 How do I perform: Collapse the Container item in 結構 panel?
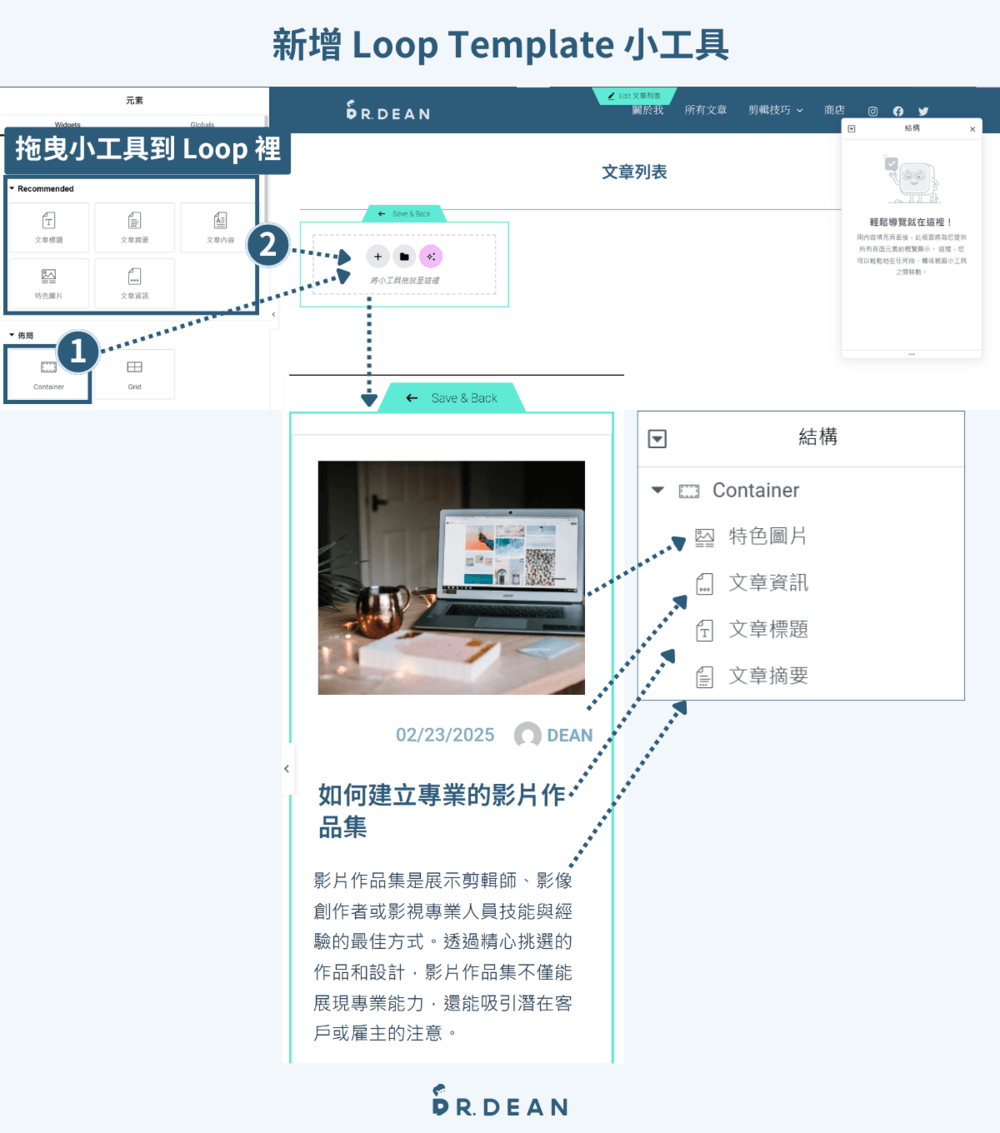659,490
